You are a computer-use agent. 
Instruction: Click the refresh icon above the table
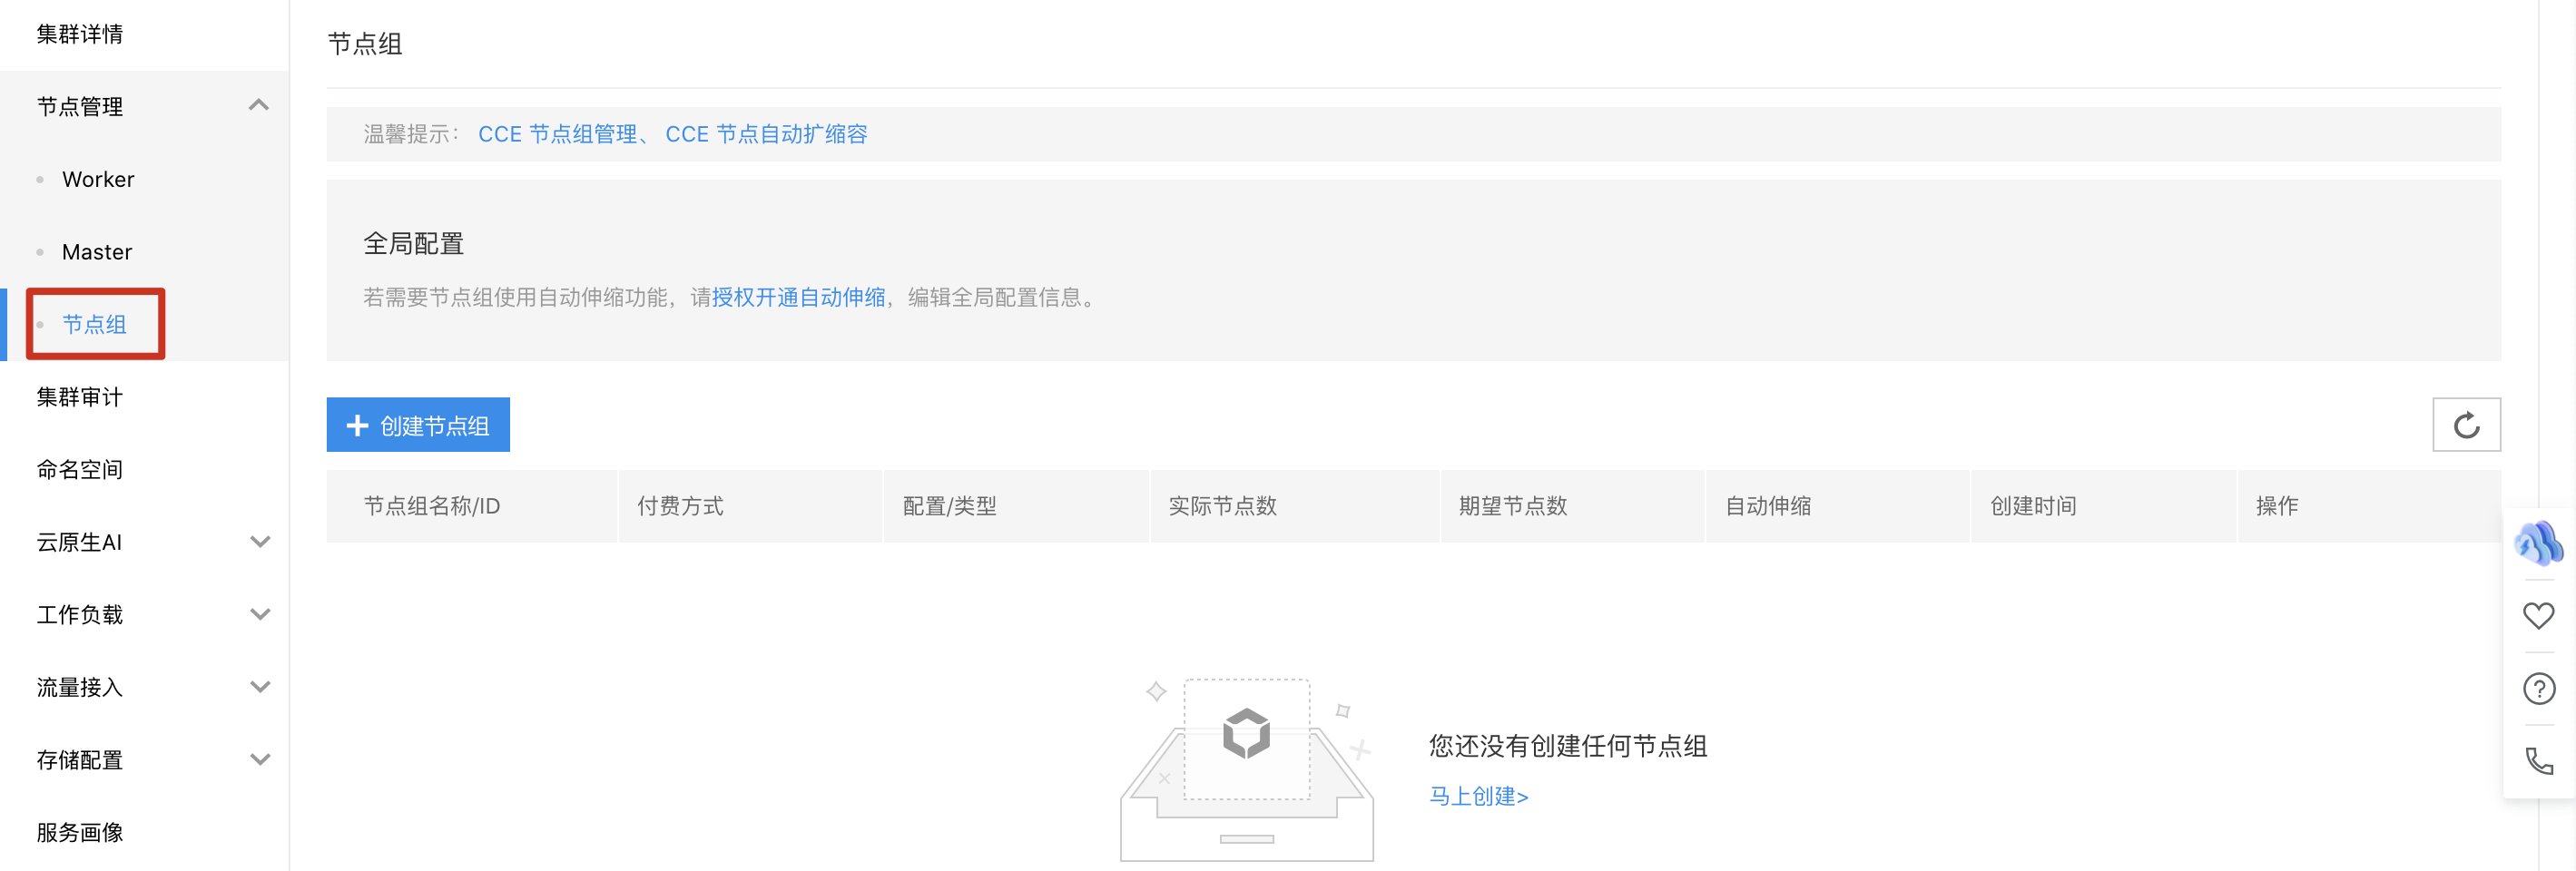(2466, 425)
